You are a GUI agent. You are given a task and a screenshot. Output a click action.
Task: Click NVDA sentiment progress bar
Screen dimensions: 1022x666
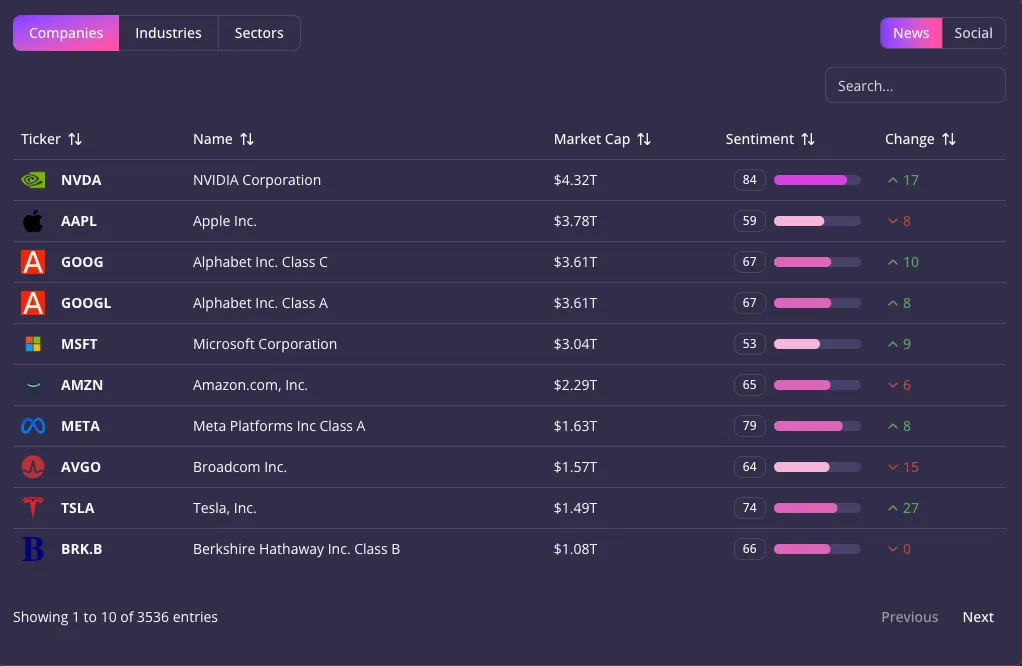coord(817,180)
